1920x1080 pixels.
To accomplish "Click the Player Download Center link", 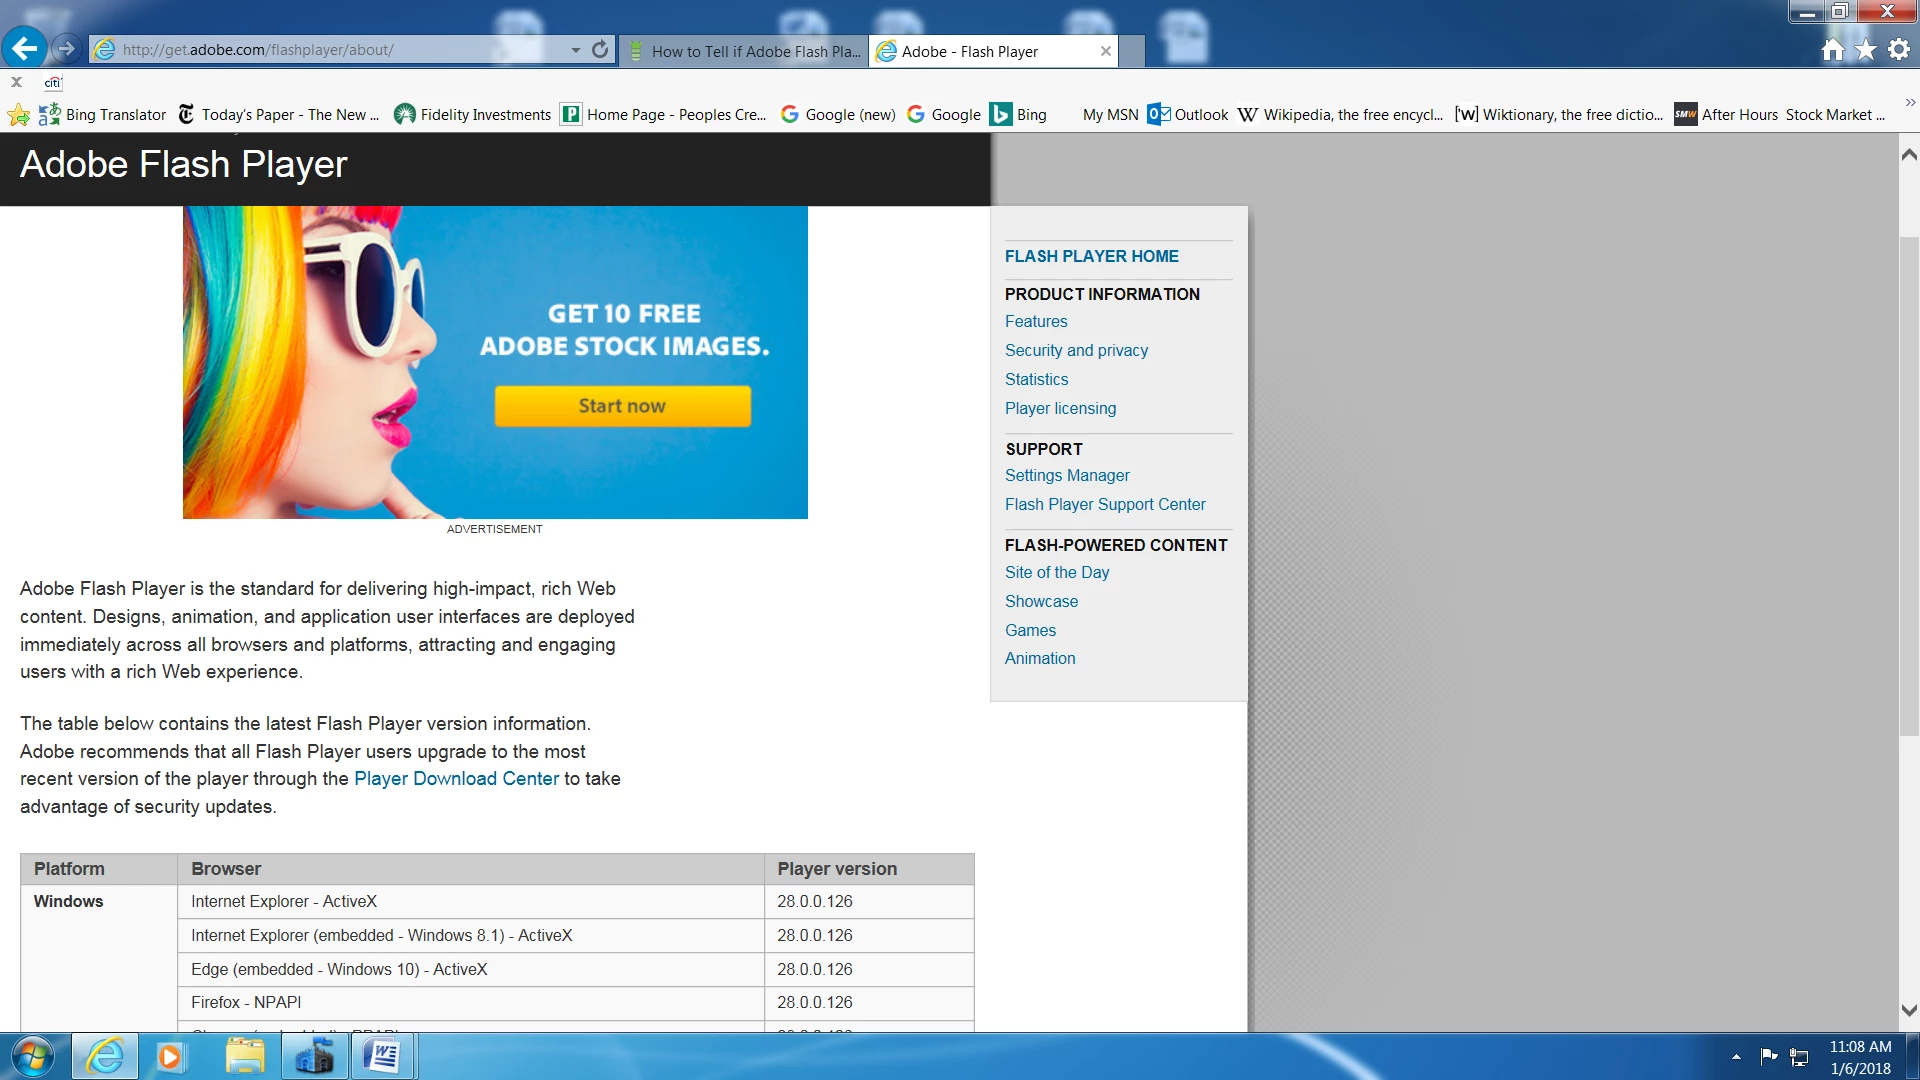I will [x=456, y=778].
